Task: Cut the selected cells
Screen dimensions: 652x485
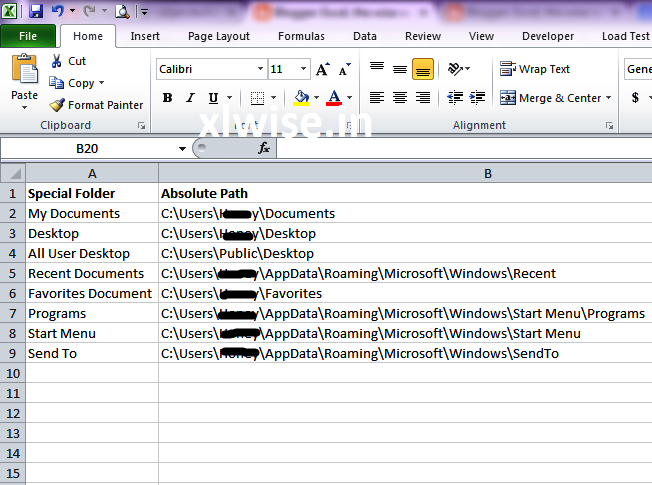Action: coord(68,61)
